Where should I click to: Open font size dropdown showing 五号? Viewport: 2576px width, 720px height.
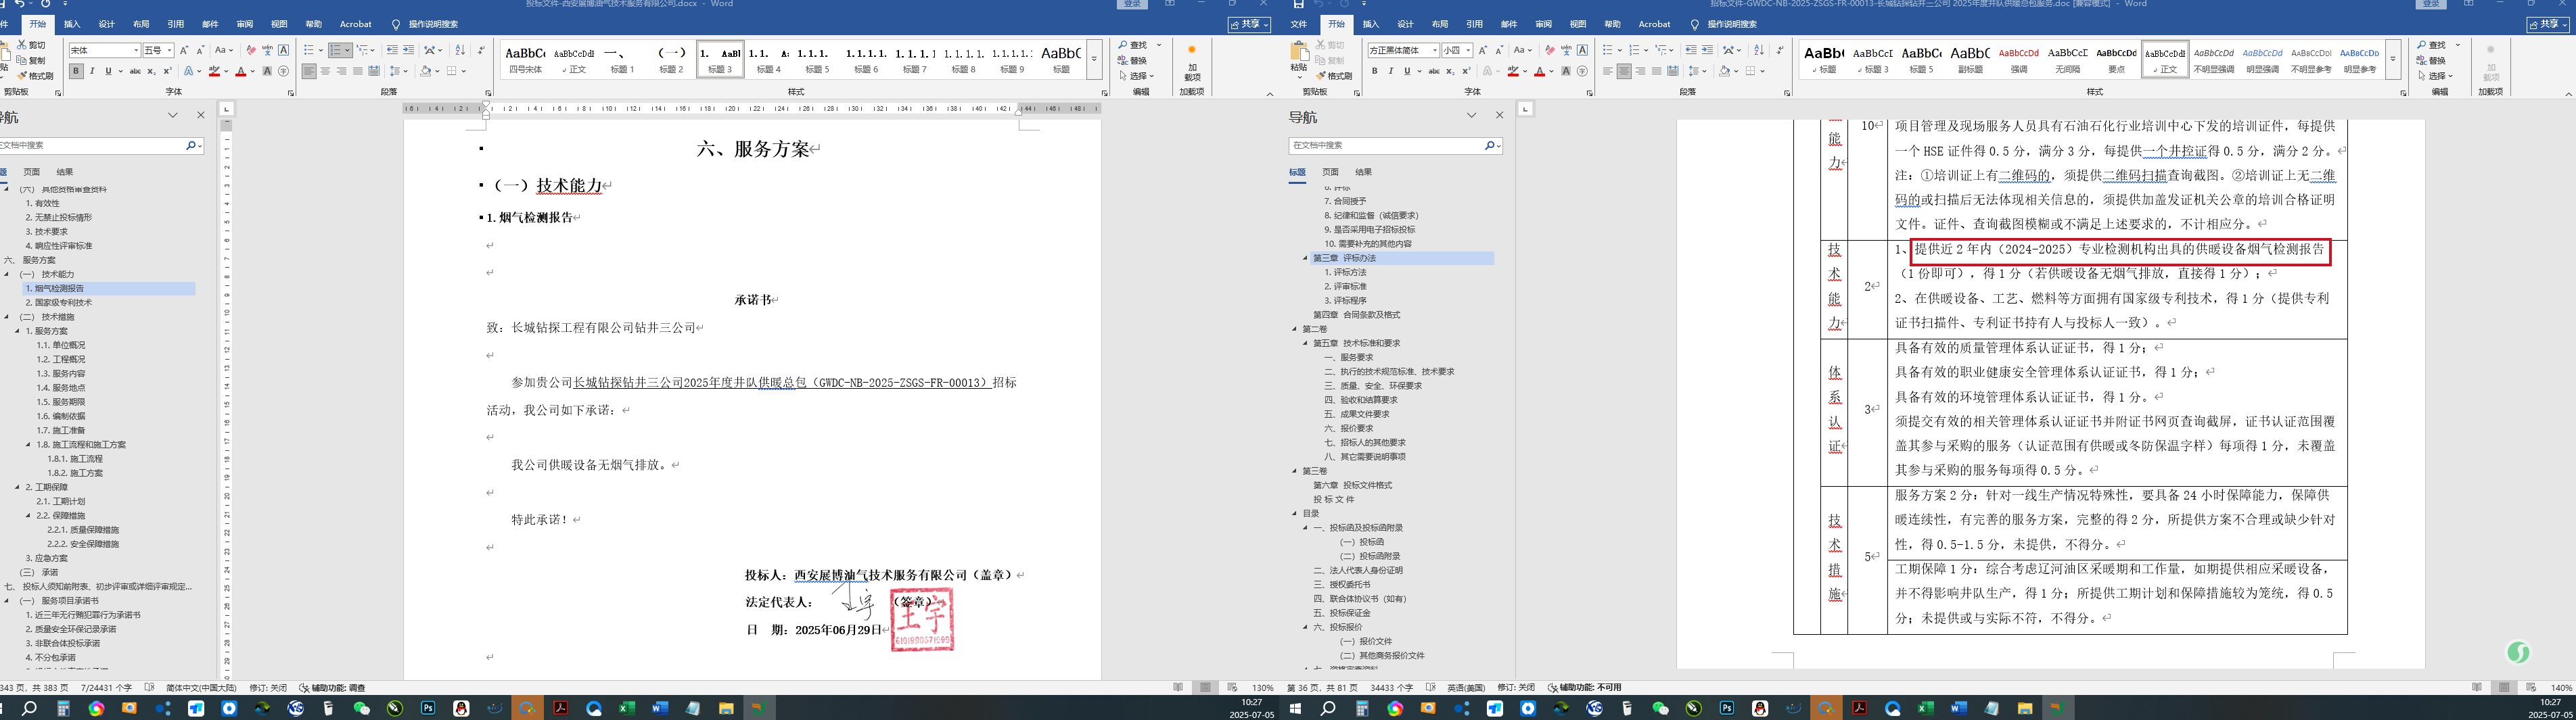point(169,50)
